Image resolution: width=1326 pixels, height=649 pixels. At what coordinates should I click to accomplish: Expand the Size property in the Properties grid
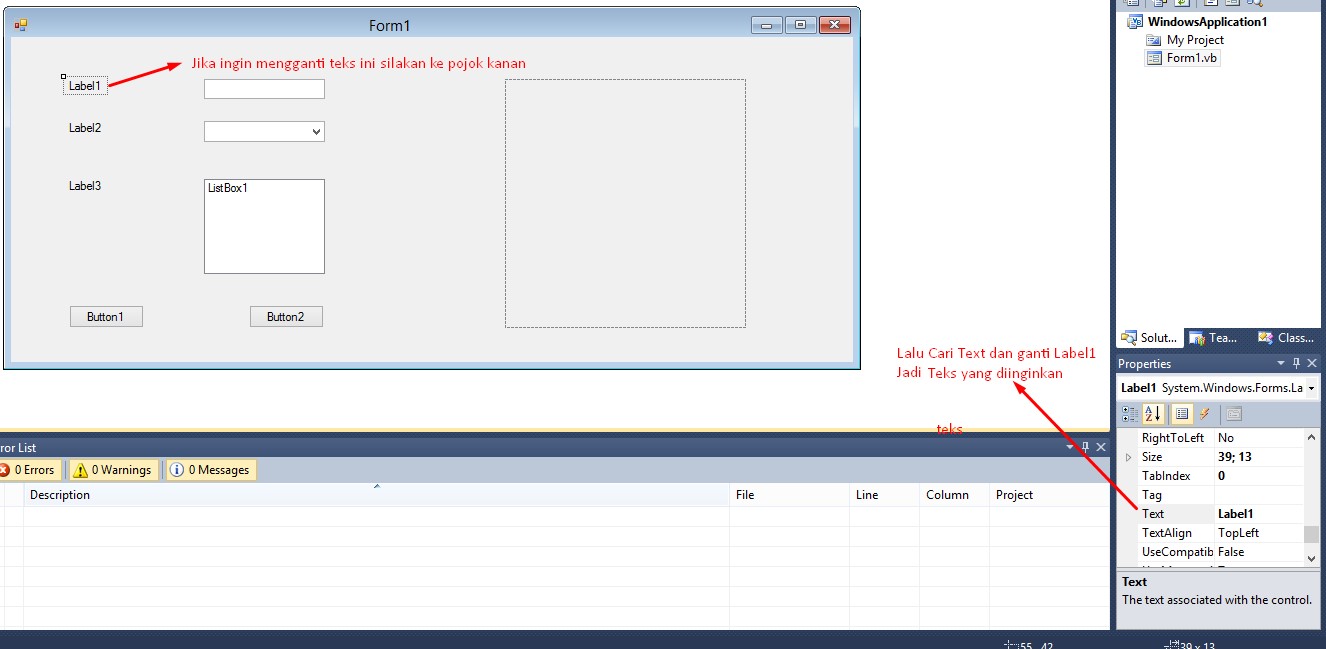pyautogui.click(x=1130, y=456)
